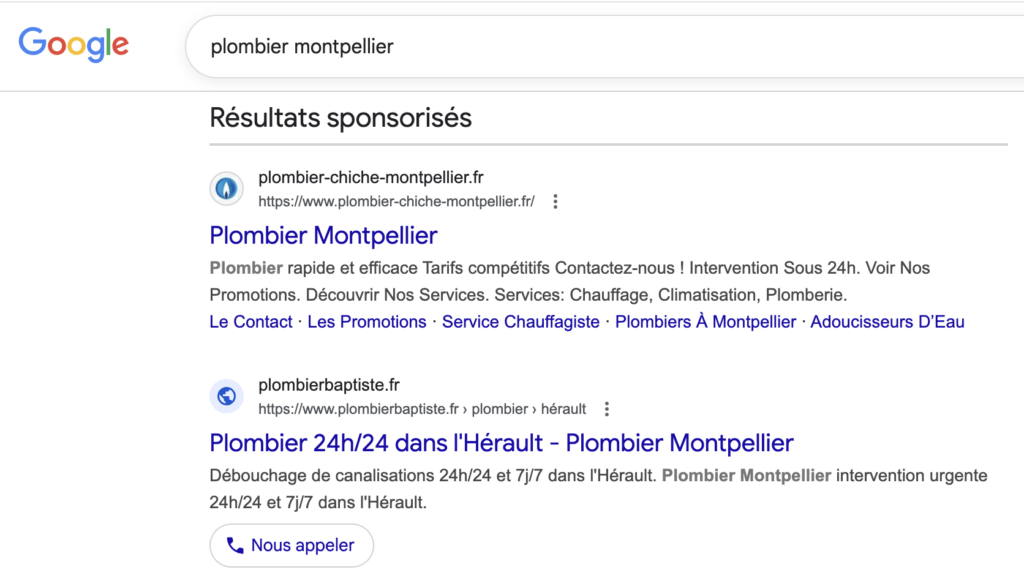This screenshot has height=578, width=1024.
Task: Click the Google logo
Action: coord(73,45)
